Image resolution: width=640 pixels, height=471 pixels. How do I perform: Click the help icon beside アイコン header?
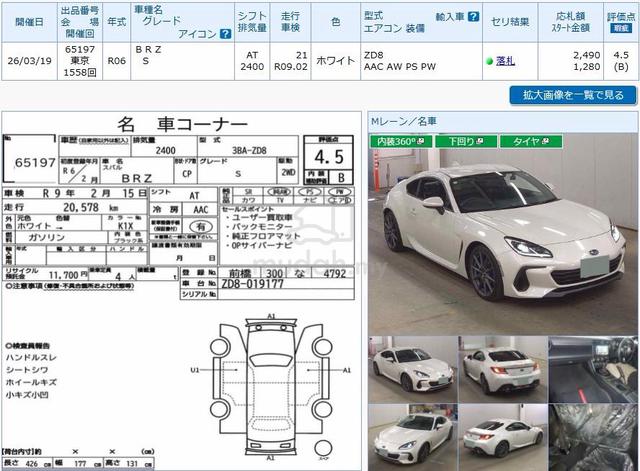(225, 34)
